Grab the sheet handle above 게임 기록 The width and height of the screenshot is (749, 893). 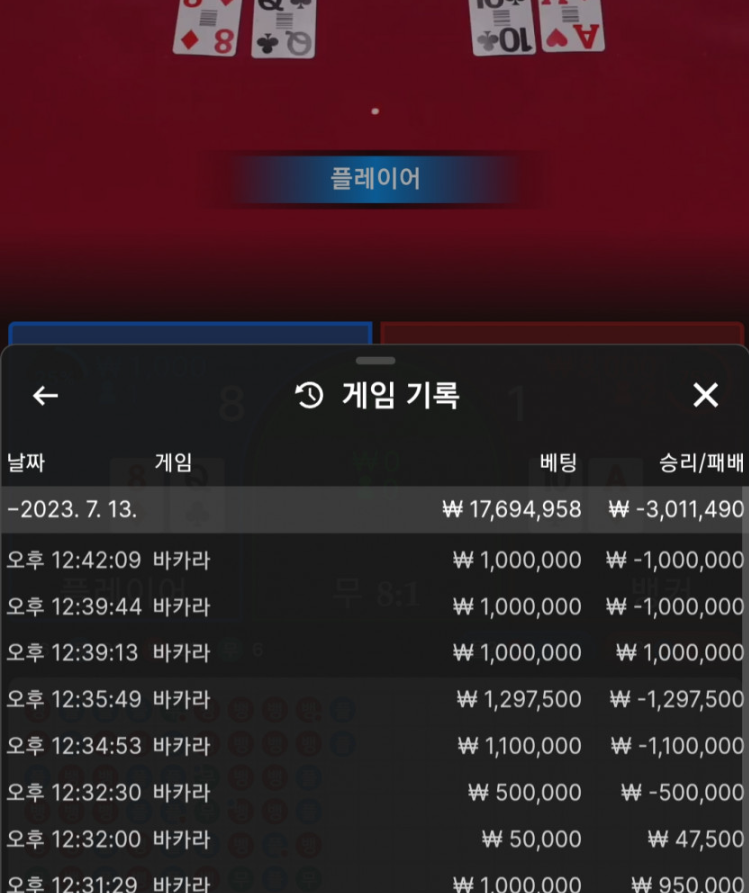click(x=375, y=361)
